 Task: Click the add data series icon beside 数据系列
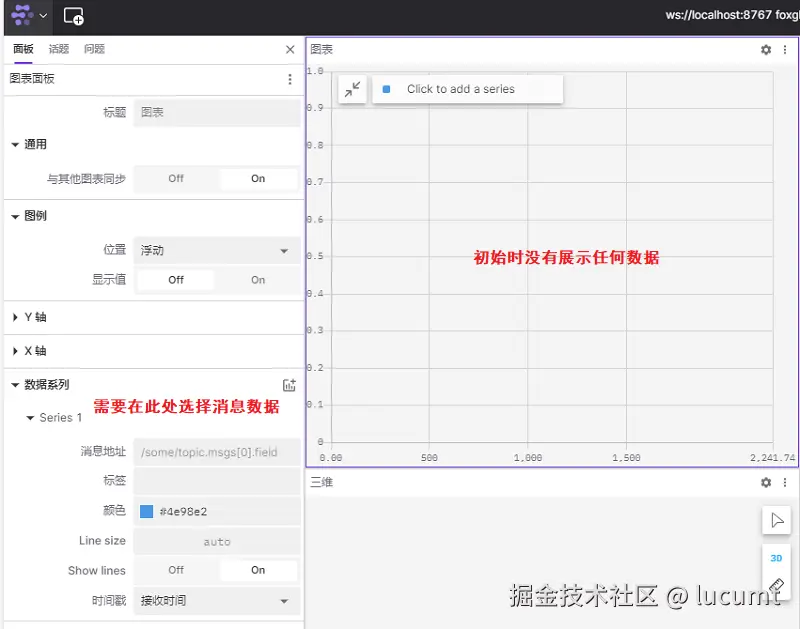coord(290,385)
